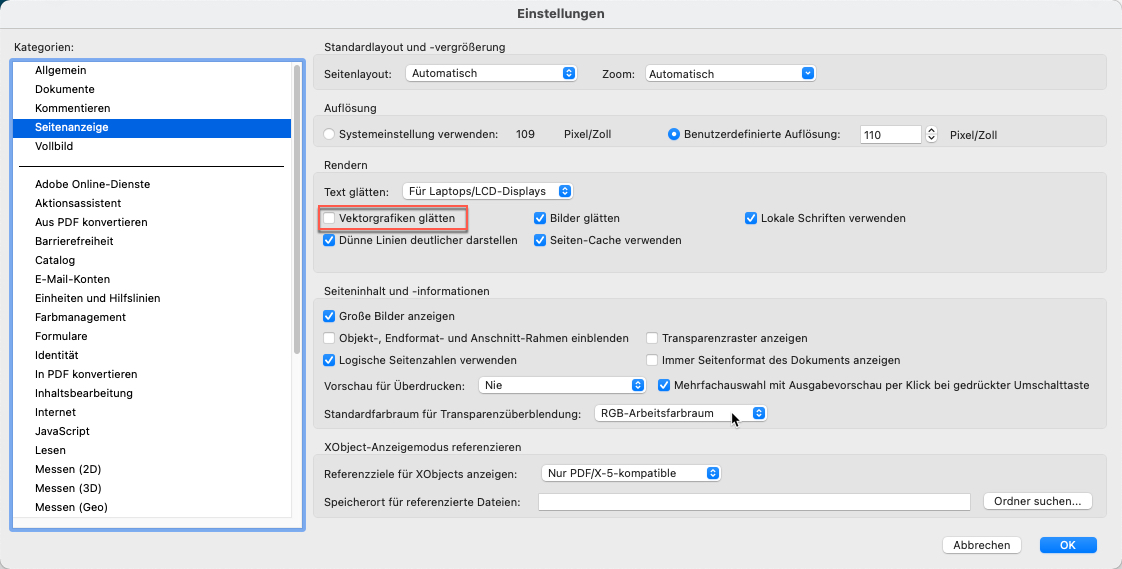Viewport: 1122px width, 569px height.
Task: Open Referenzziele für XObjects dropdown
Action: point(630,473)
